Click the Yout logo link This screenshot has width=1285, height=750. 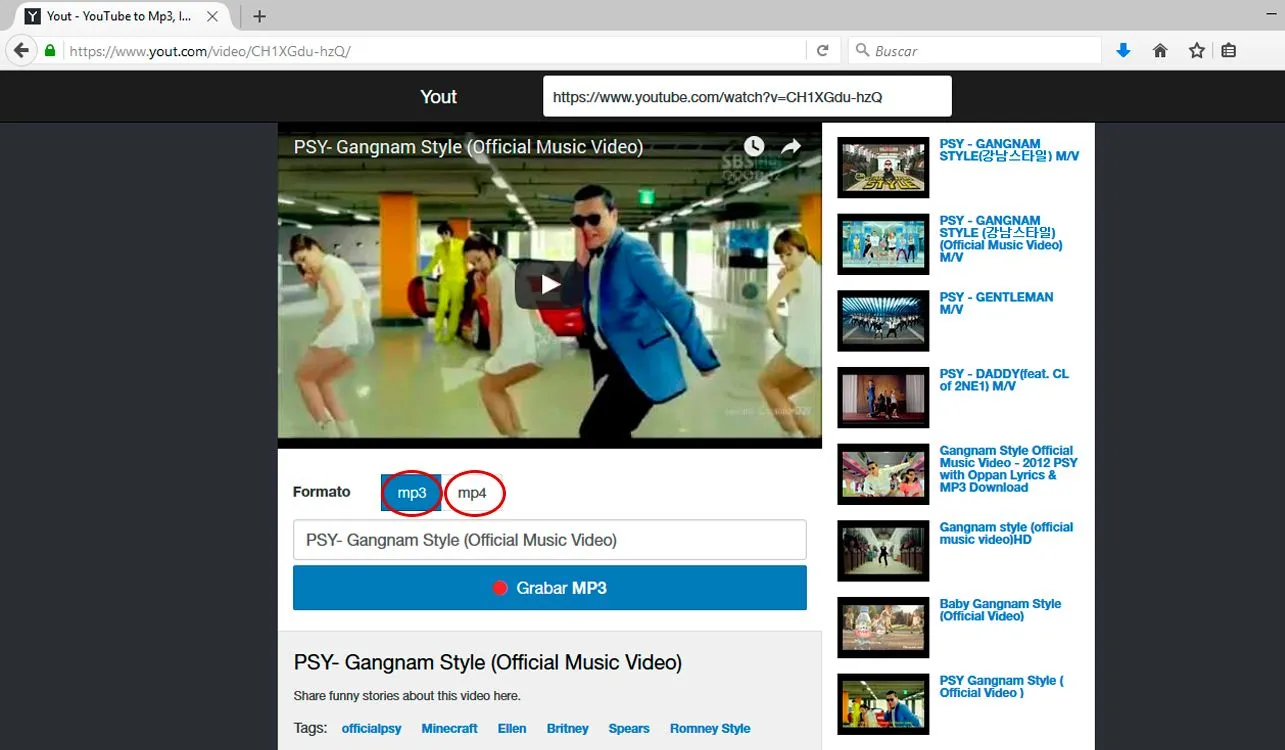pos(438,97)
